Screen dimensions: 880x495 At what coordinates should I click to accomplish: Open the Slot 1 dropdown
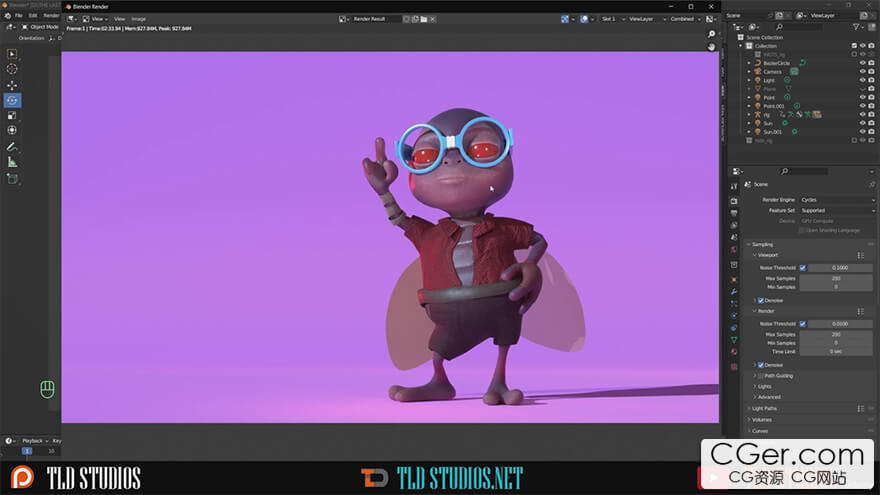point(612,19)
